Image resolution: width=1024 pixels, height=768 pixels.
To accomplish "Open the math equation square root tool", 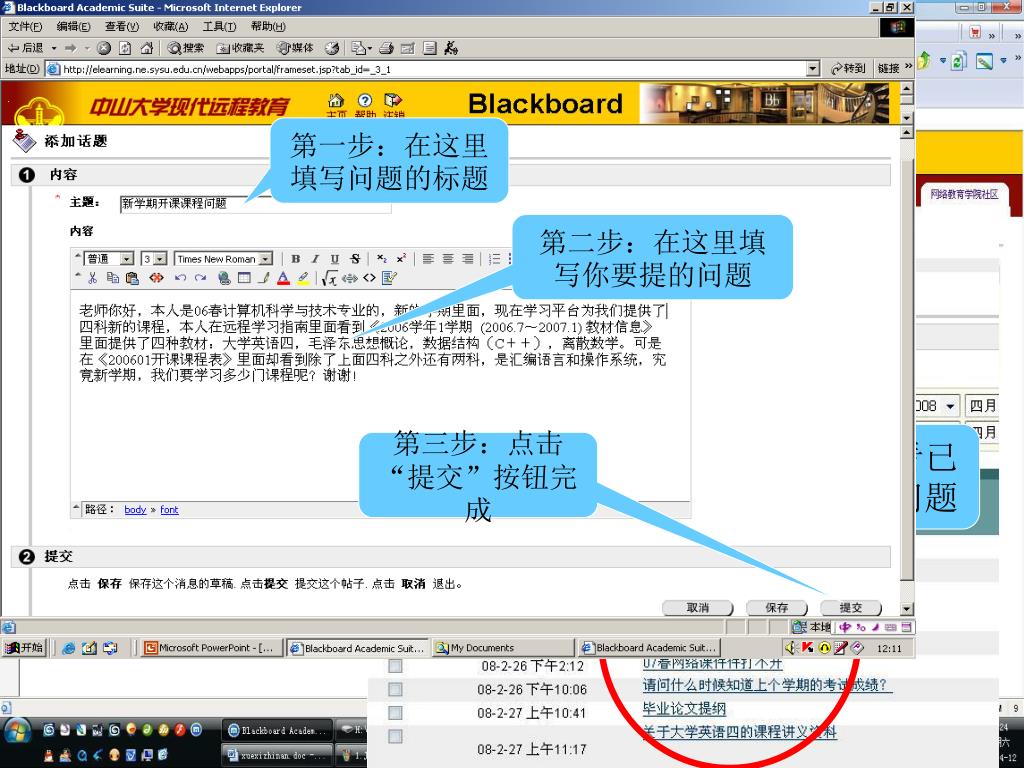I will [x=329, y=278].
